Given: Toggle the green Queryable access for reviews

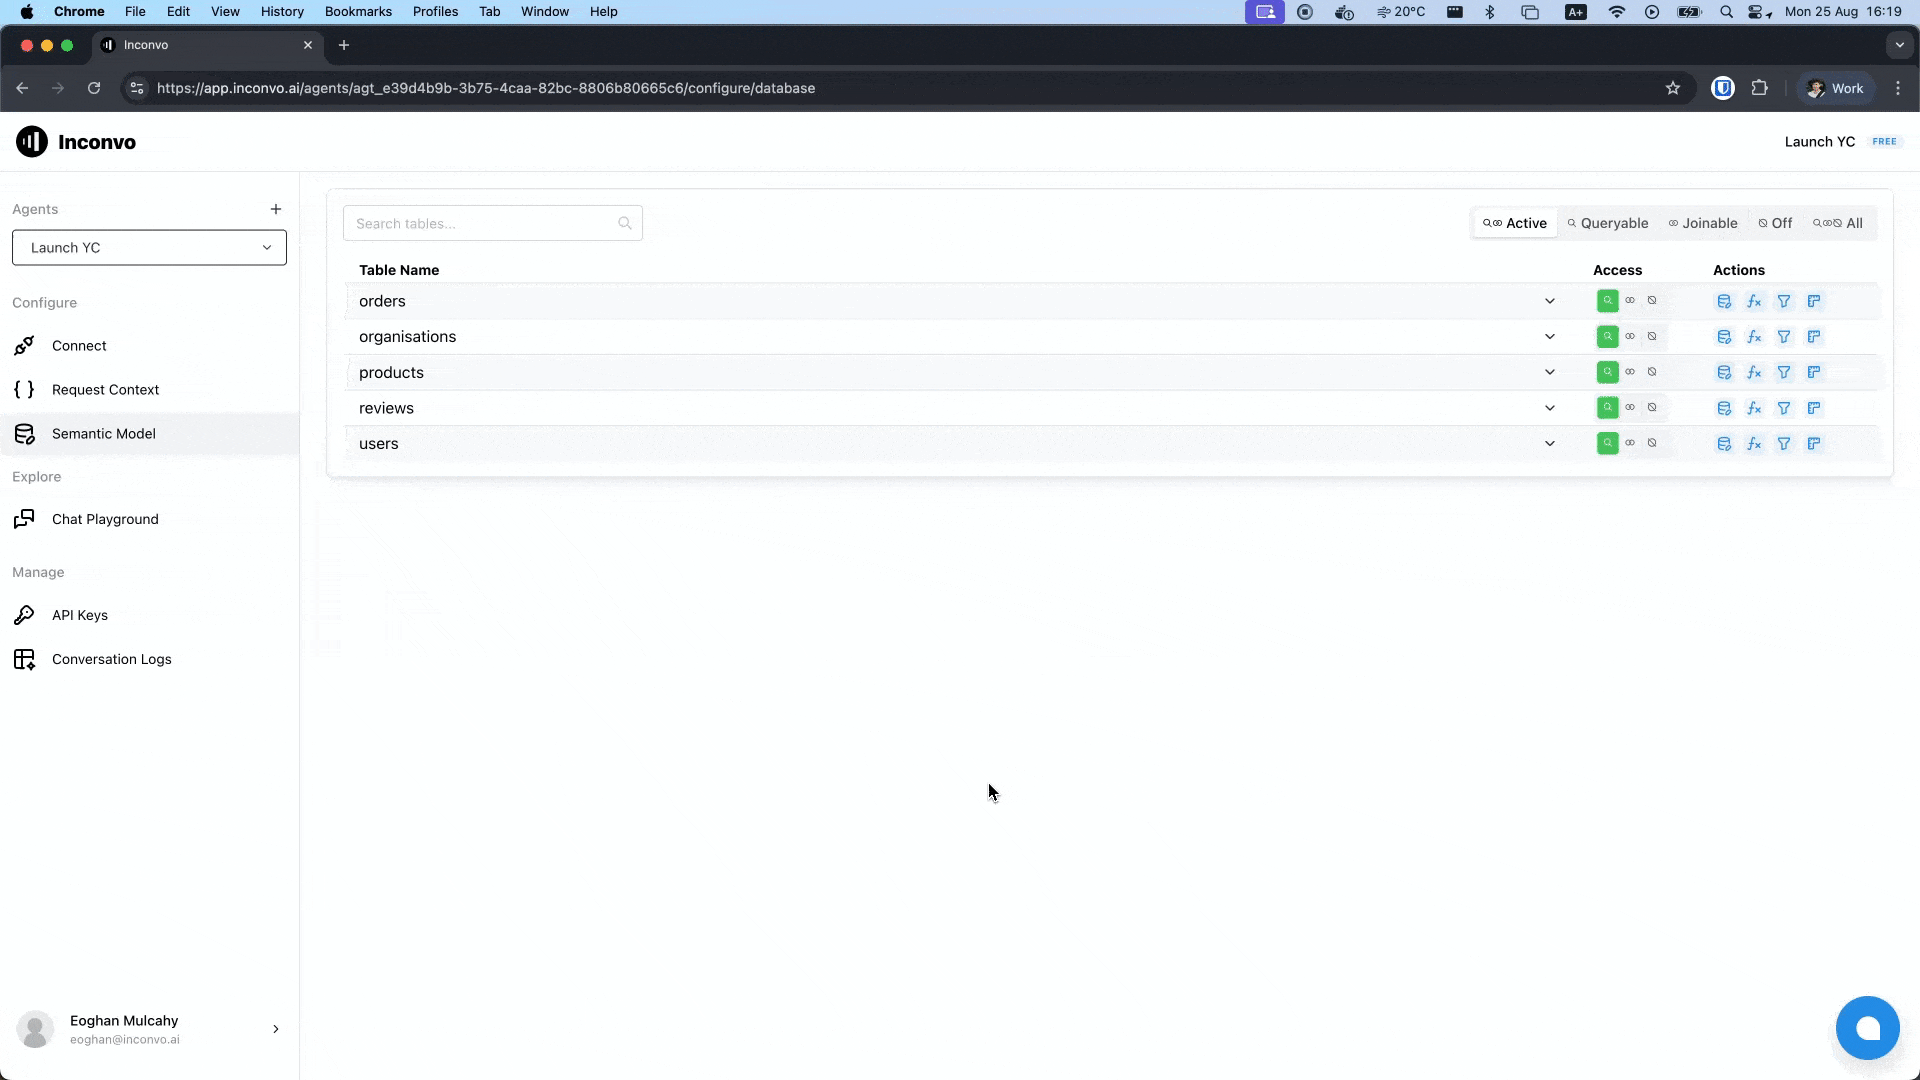Looking at the screenshot, I should [x=1607, y=408].
